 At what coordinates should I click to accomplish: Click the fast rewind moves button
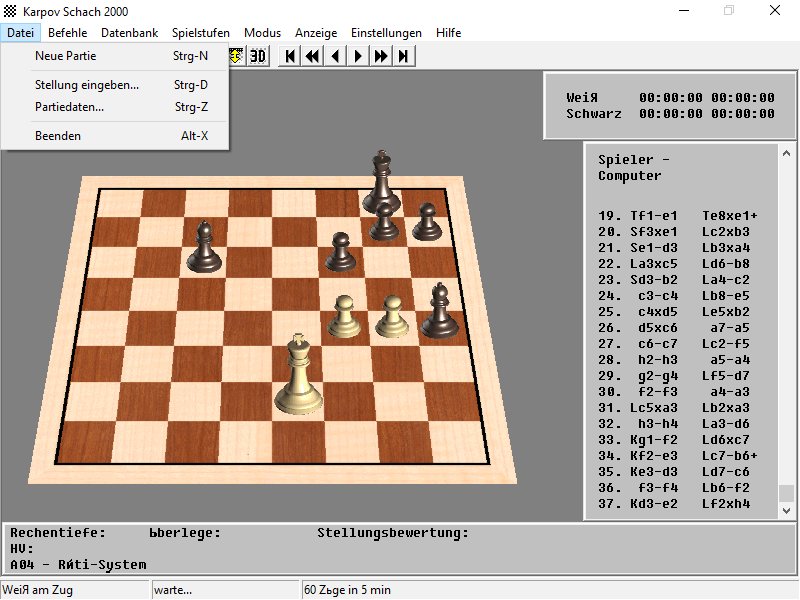pyautogui.click(x=313, y=56)
